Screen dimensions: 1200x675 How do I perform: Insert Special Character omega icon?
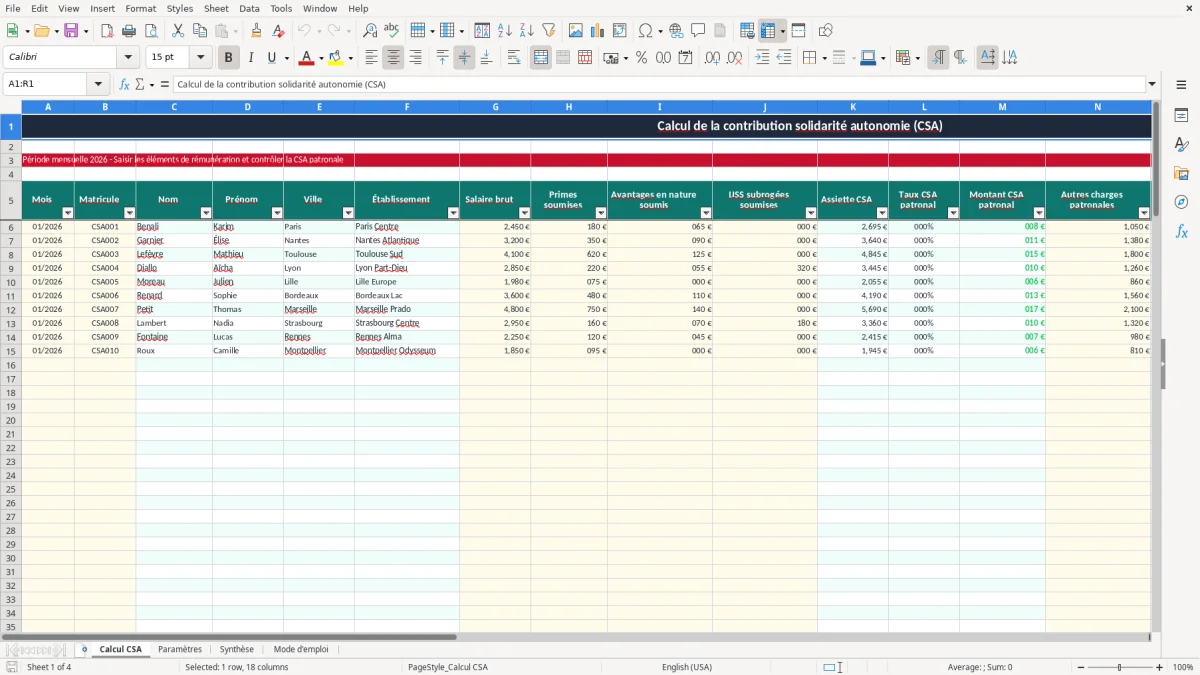point(646,31)
